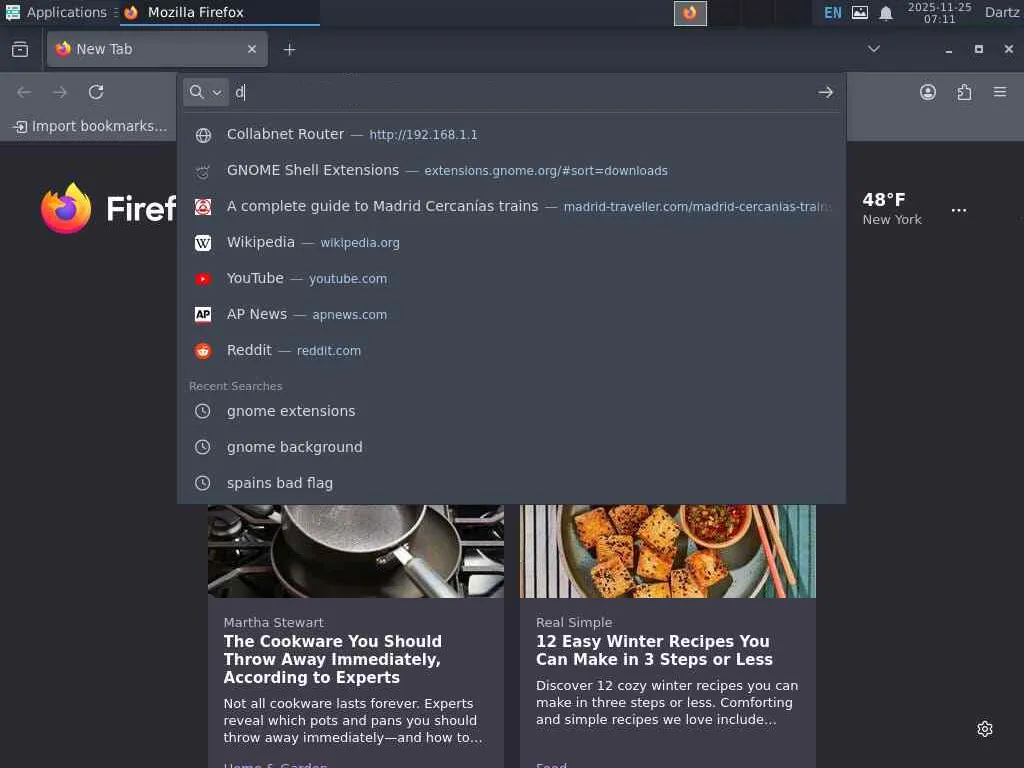
Task: Open a new tab with the plus button
Action: pos(289,50)
